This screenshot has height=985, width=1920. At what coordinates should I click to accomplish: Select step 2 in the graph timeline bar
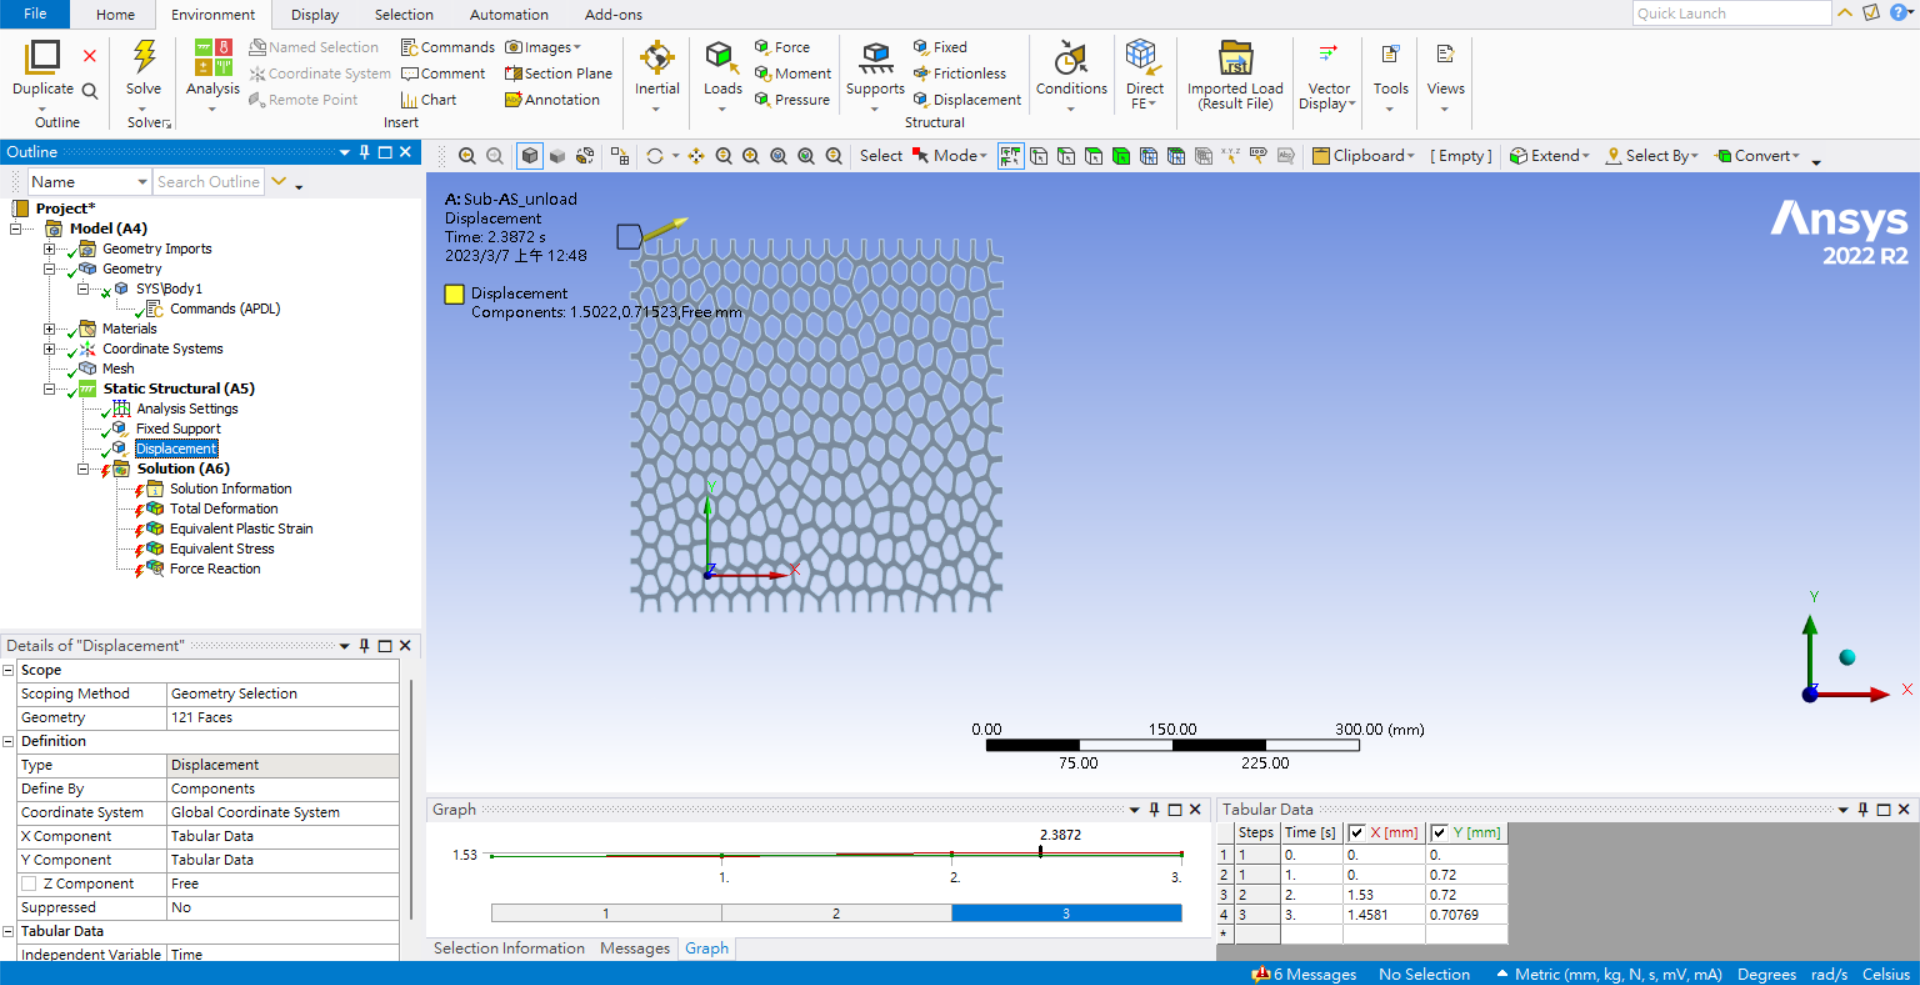[836, 913]
